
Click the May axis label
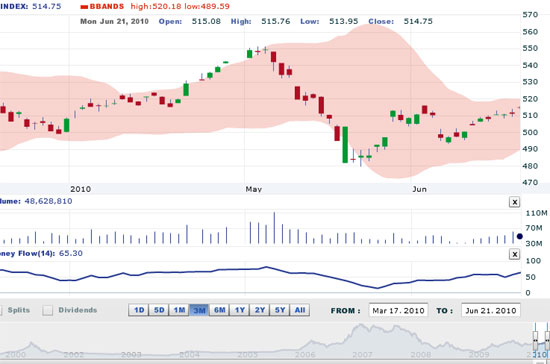pos(254,189)
